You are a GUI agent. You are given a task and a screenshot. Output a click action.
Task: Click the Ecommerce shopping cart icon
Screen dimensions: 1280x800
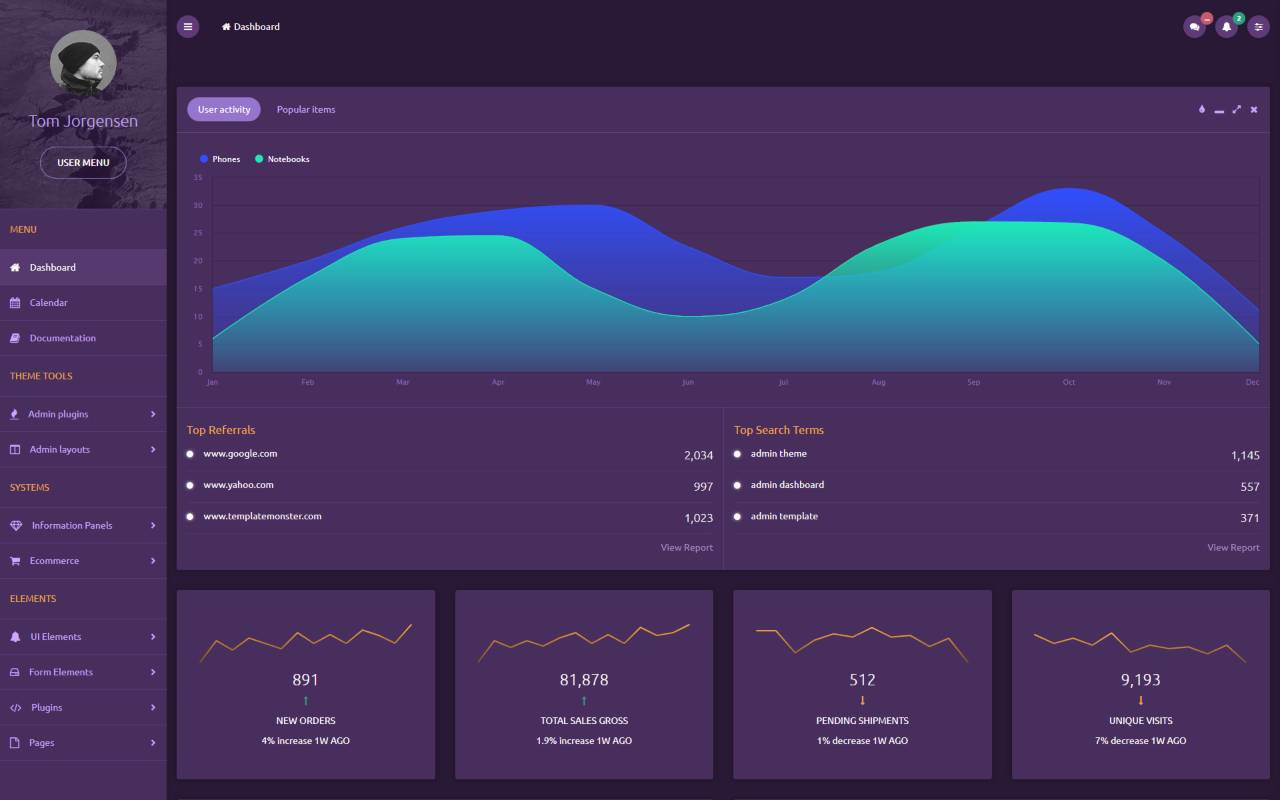15,561
